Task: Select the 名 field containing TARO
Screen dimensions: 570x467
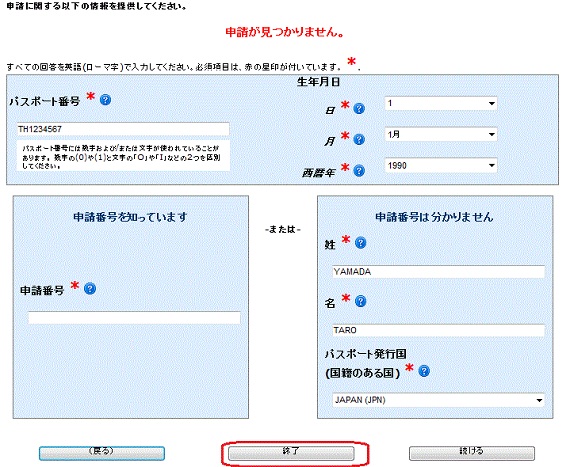Action: (x=438, y=330)
